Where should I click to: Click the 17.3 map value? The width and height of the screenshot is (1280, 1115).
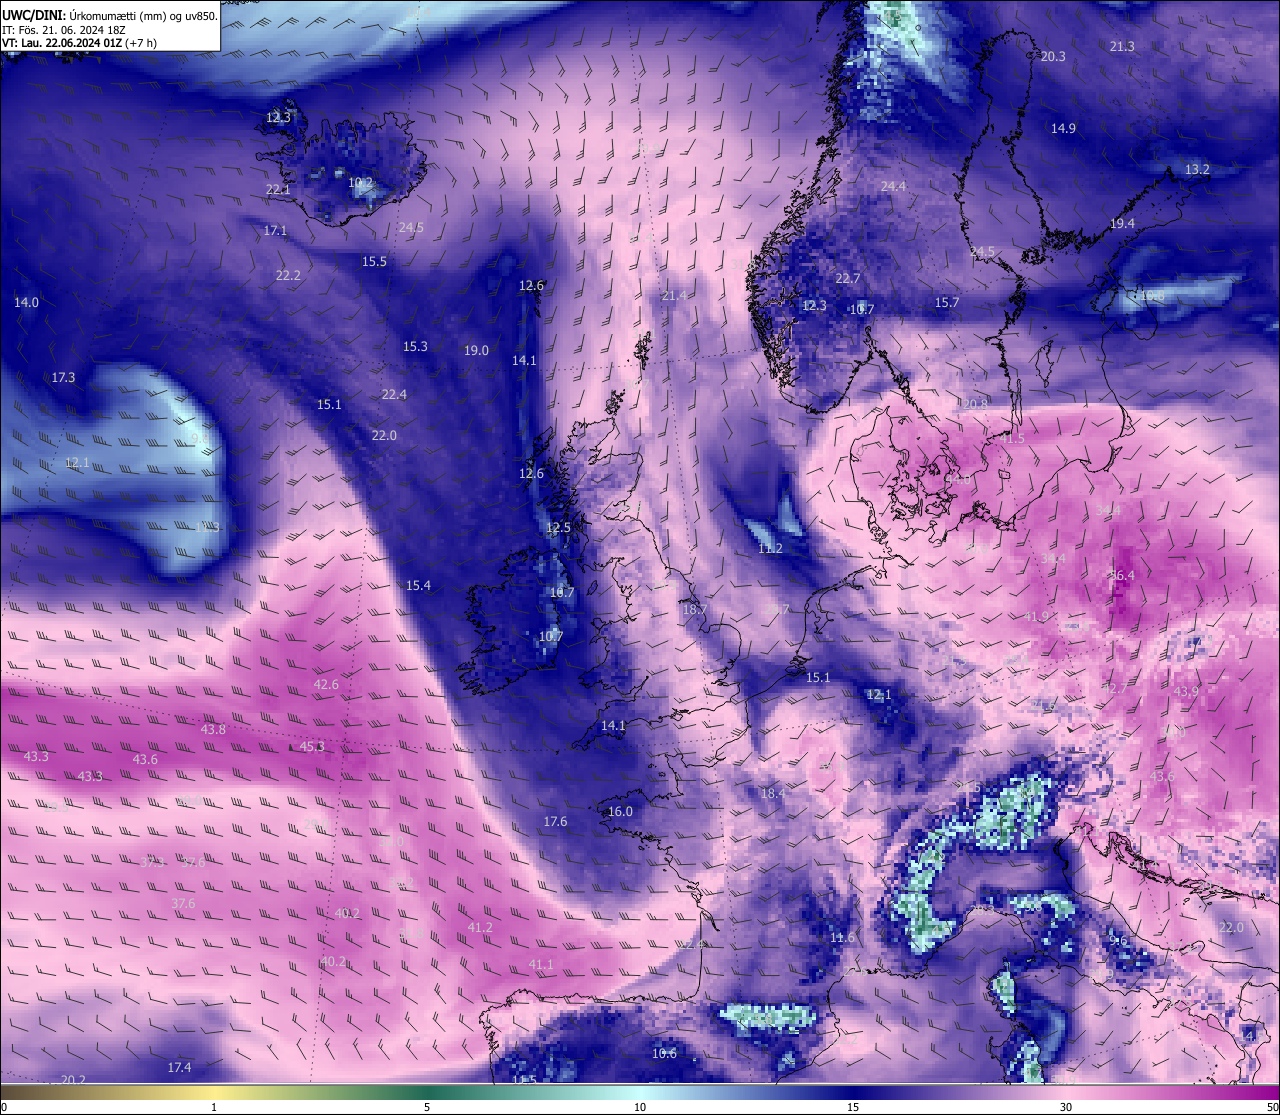click(63, 377)
